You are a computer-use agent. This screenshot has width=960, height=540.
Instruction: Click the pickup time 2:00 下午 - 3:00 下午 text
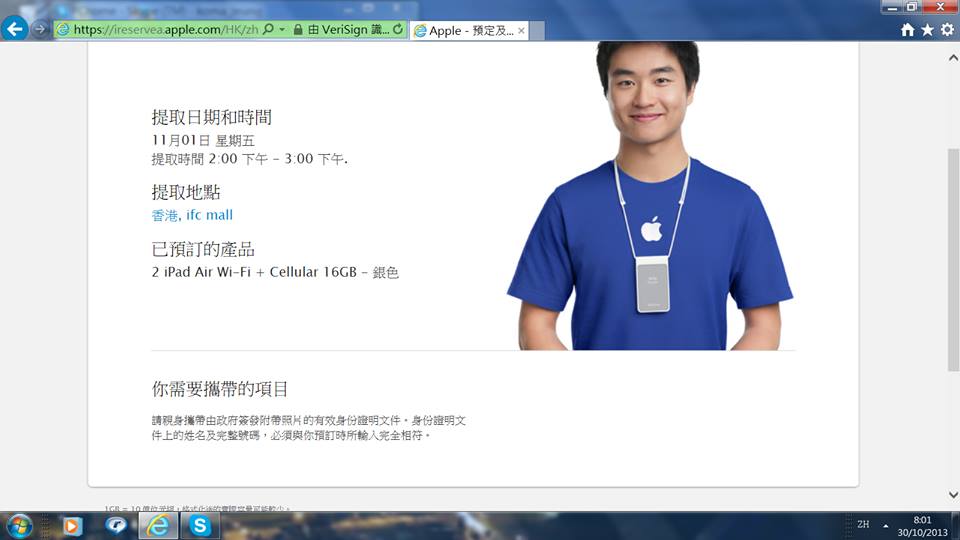coord(249,159)
